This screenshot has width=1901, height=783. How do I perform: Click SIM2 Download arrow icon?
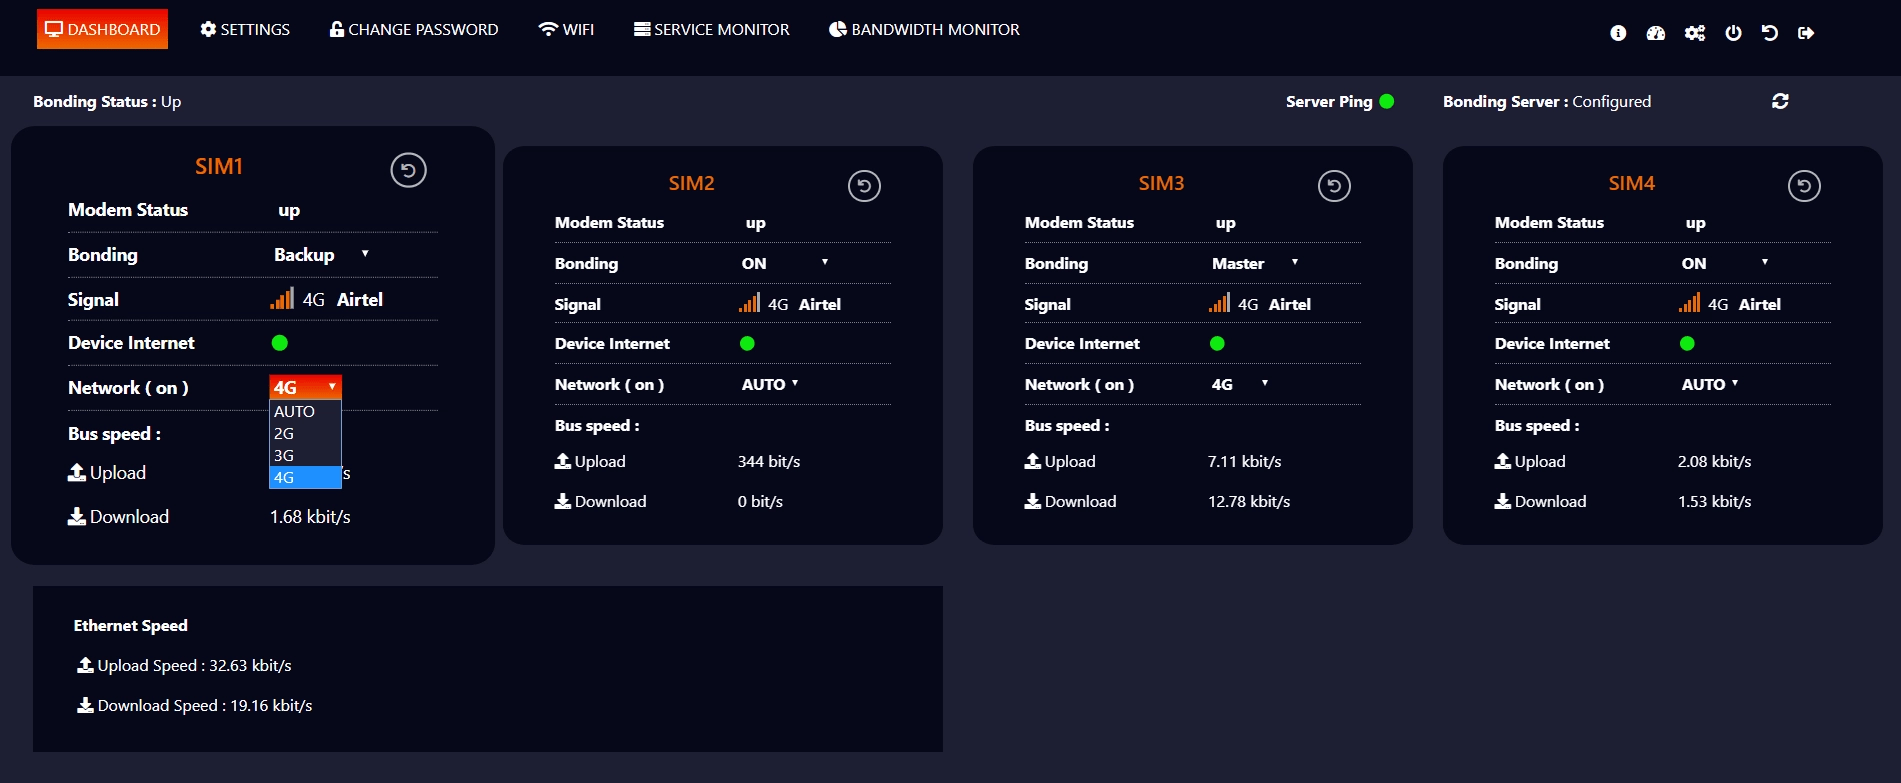click(563, 501)
